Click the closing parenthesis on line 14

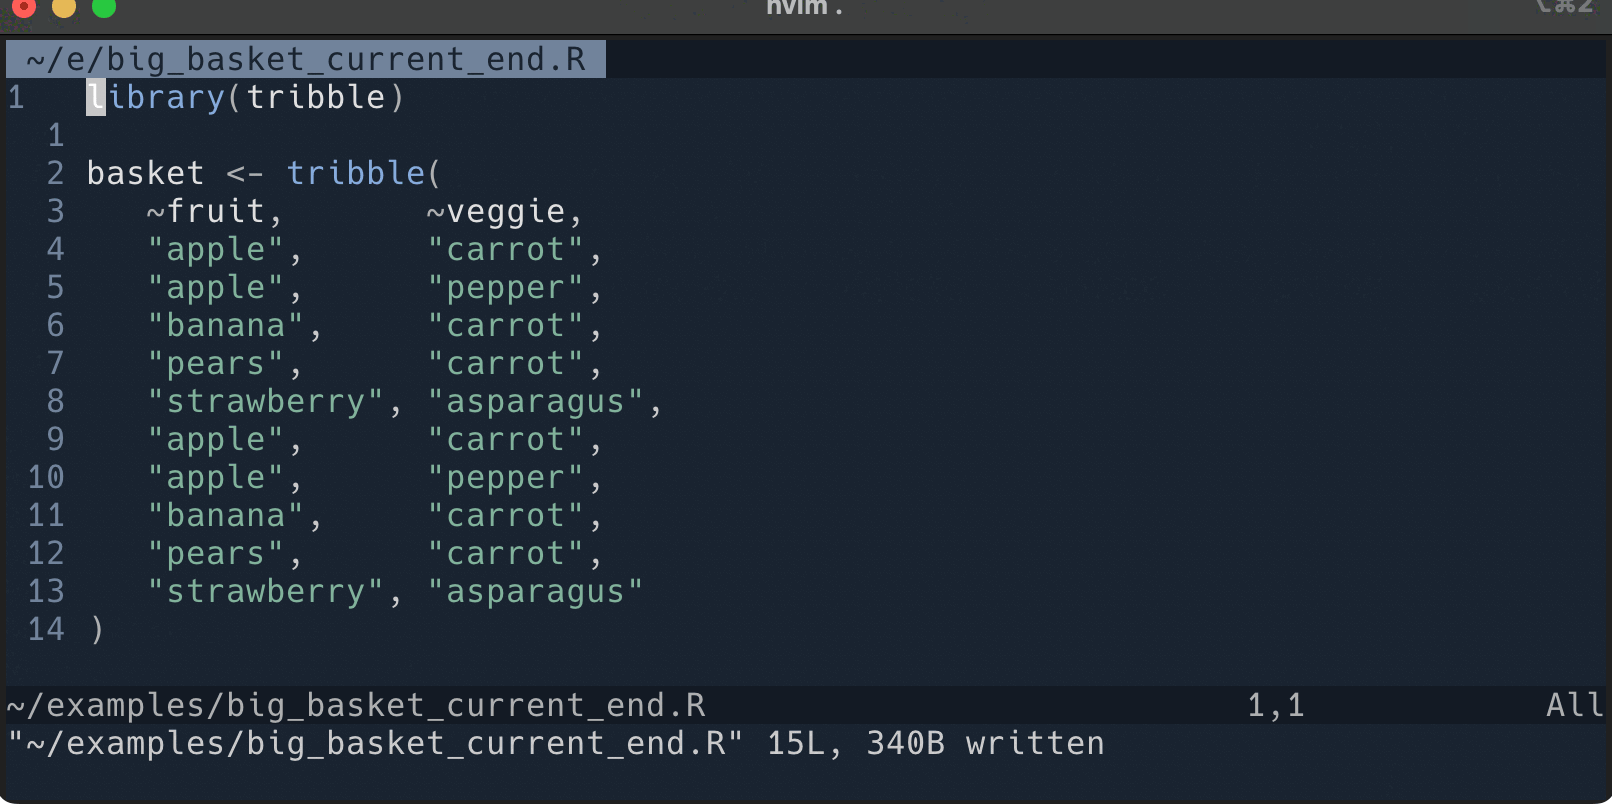(x=97, y=630)
